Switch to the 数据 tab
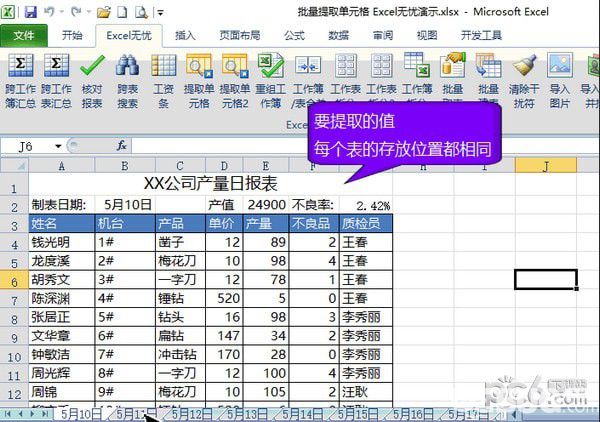 (339, 35)
